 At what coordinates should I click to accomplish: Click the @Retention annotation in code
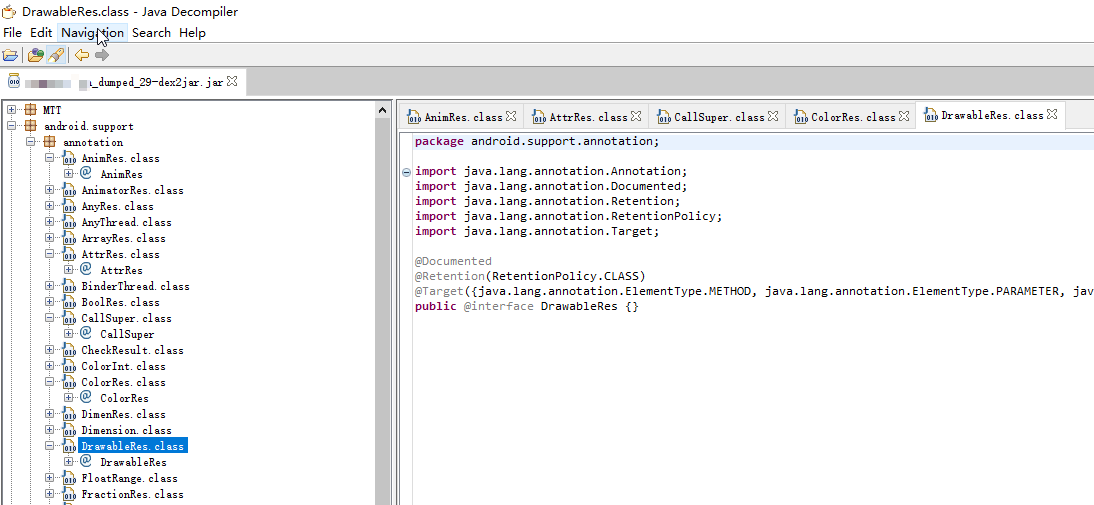coord(449,276)
